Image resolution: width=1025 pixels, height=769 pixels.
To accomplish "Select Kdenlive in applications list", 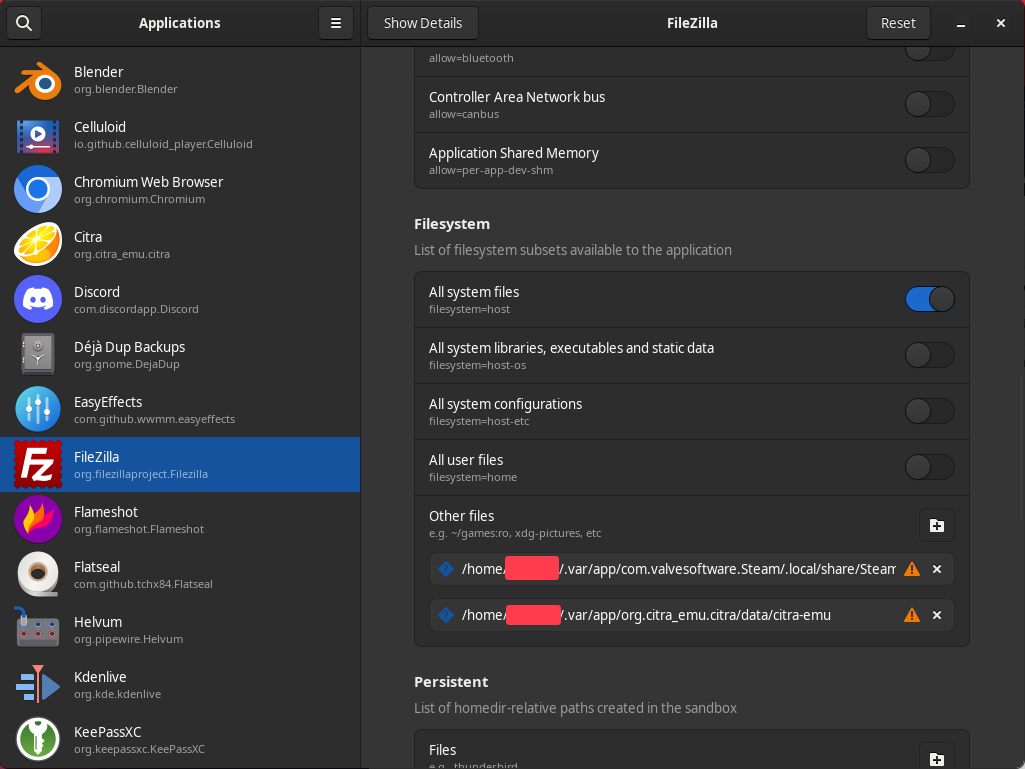I will click(x=180, y=684).
